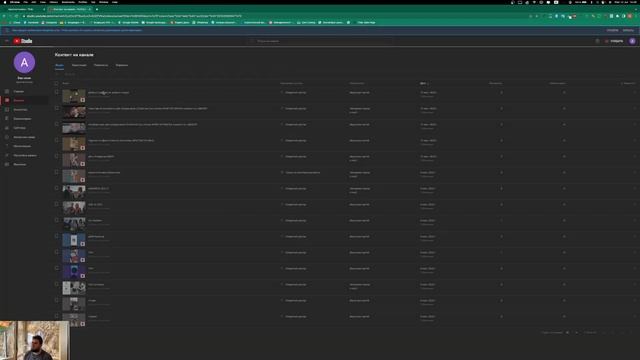Open the YouTube Studio hamburger menu

tap(7, 41)
